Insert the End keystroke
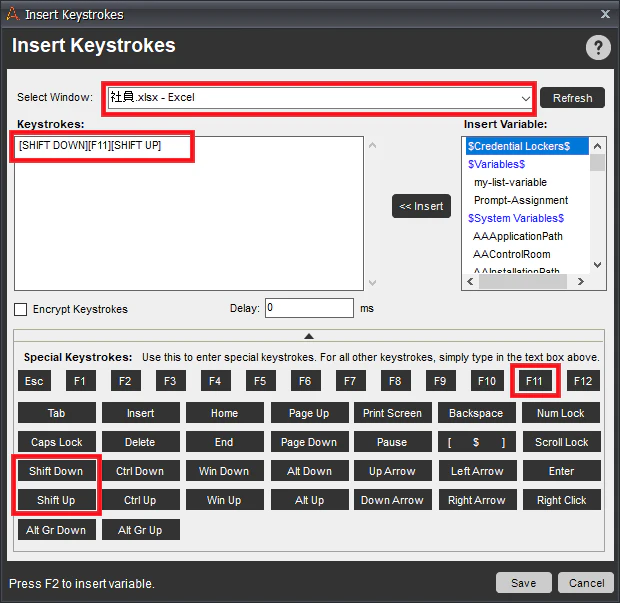The height and width of the screenshot is (603, 620). pos(225,442)
